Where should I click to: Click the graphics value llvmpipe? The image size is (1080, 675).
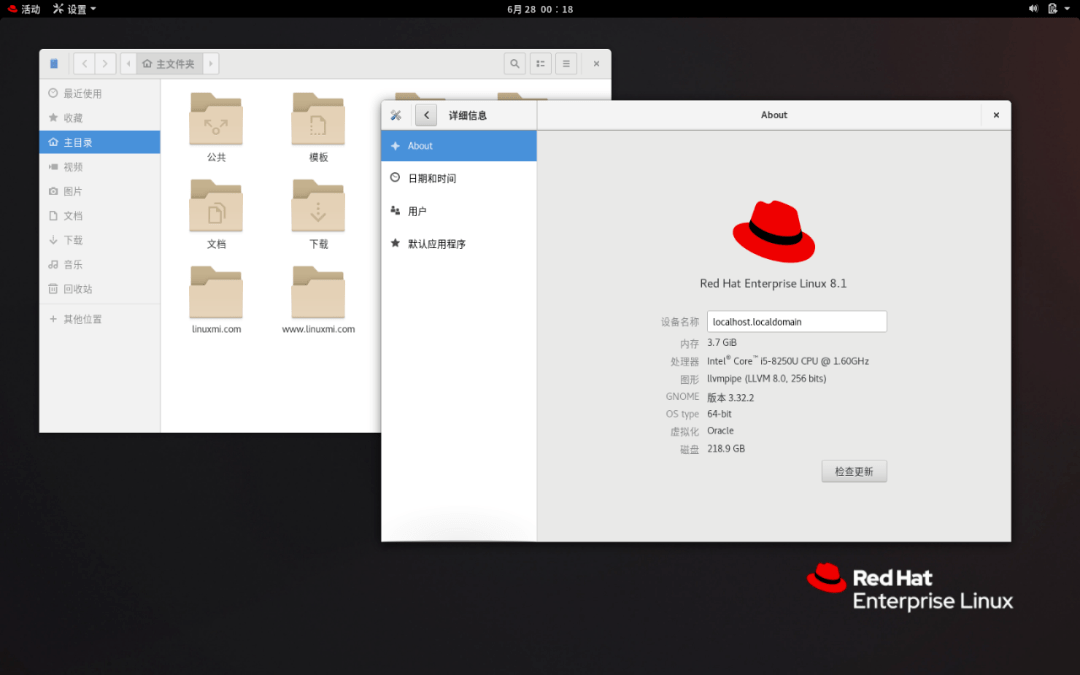pyautogui.click(x=767, y=379)
